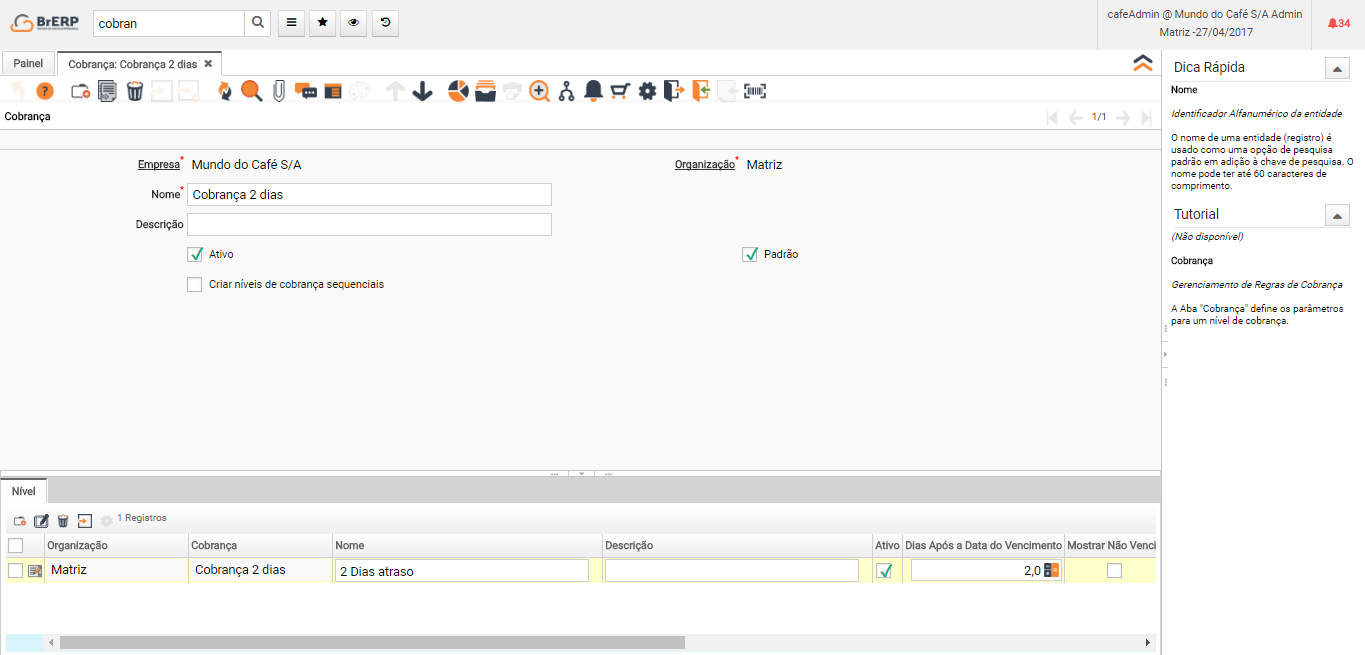Select the Cobrança: Cobrança 2 dias tab
1365x655 pixels.
pos(133,63)
